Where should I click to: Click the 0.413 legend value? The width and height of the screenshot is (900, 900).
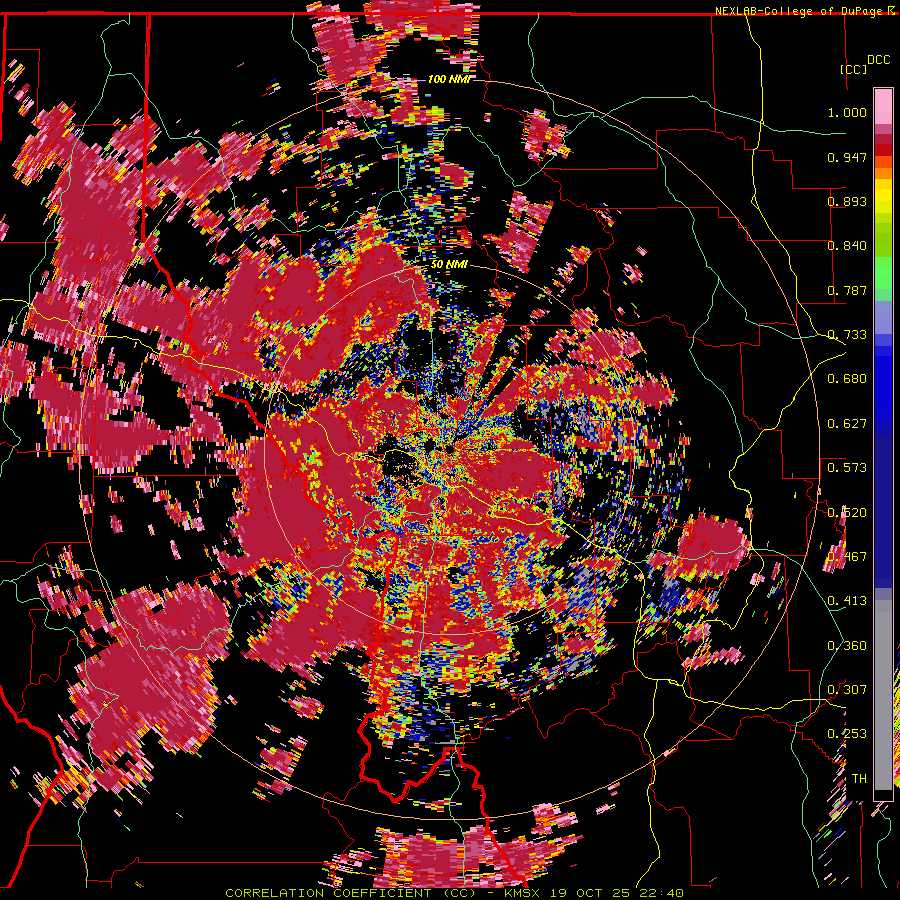pyautogui.click(x=847, y=601)
